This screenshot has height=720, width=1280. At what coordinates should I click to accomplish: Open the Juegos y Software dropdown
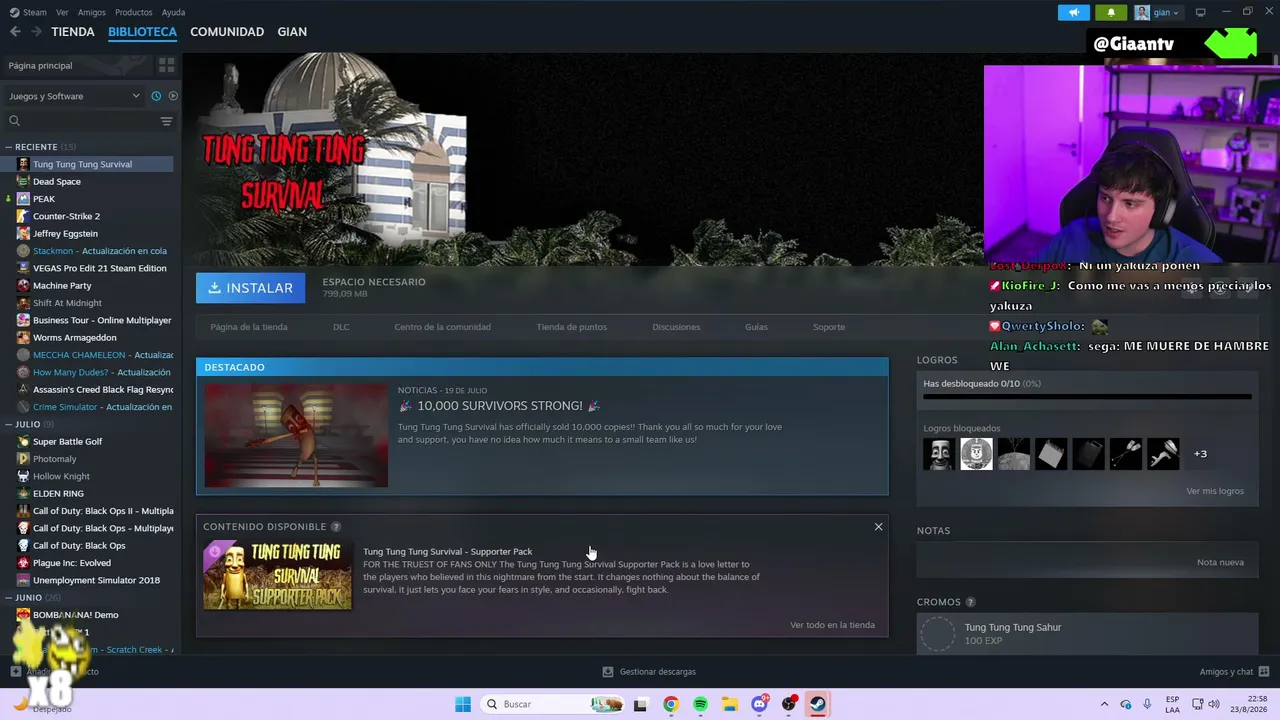tap(75, 96)
